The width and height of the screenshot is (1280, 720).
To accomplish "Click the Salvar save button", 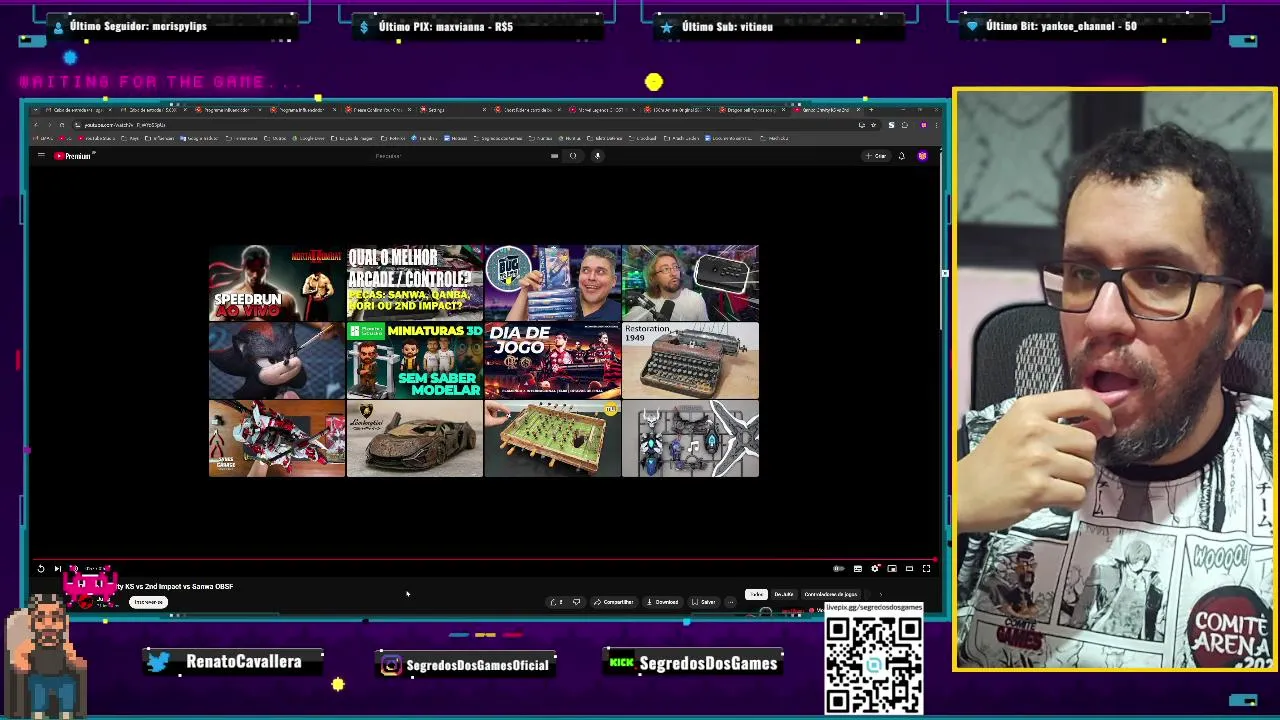I will [x=704, y=602].
